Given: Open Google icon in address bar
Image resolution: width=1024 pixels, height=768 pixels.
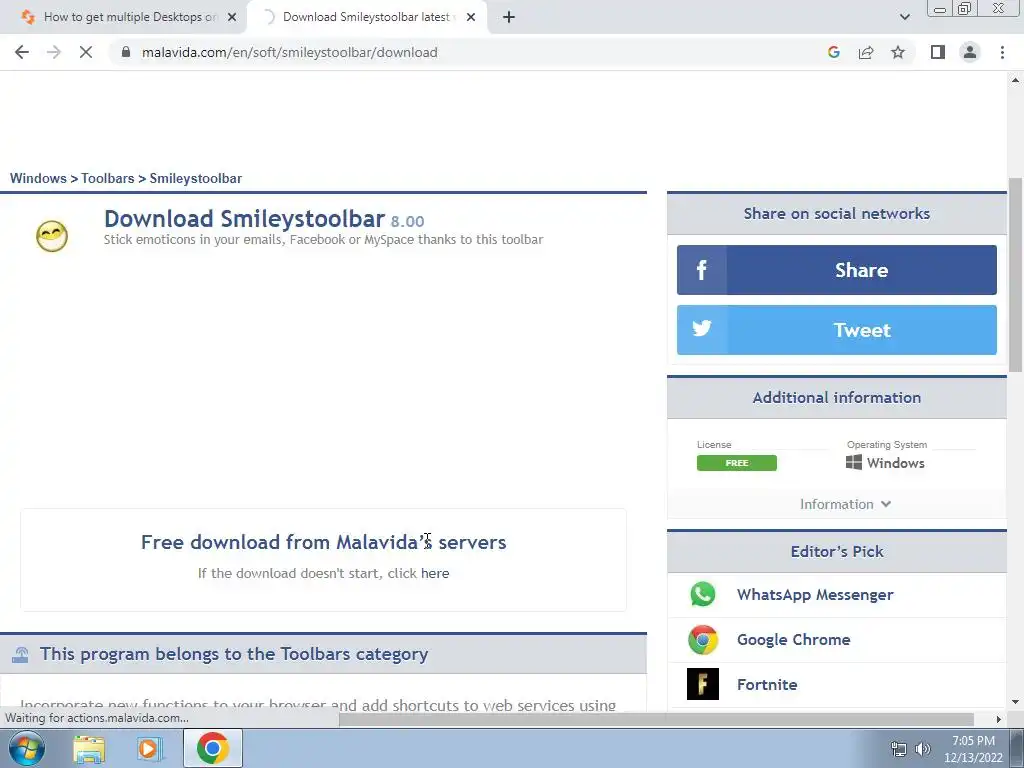Looking at the screenshot, I should [x=833, y=52].
